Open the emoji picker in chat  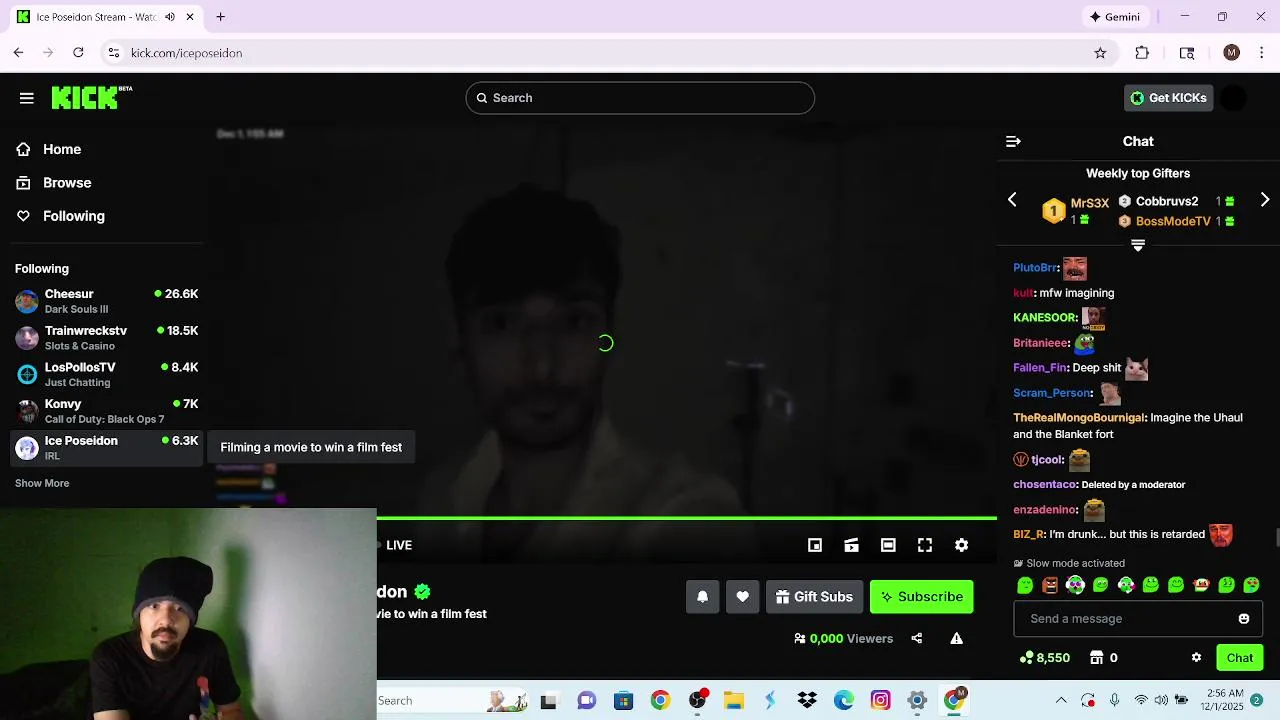[x=1244, y=619]
